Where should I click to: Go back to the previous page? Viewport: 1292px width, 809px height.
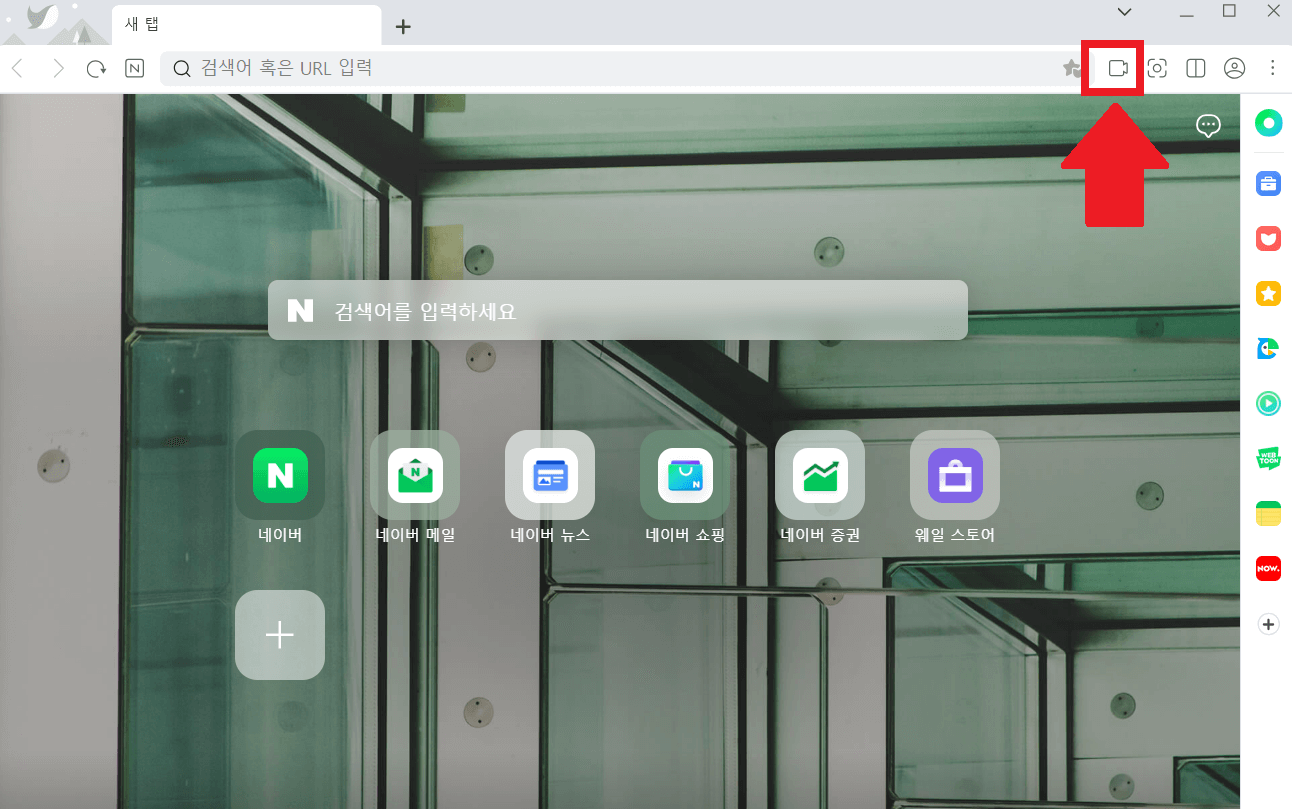17,68
